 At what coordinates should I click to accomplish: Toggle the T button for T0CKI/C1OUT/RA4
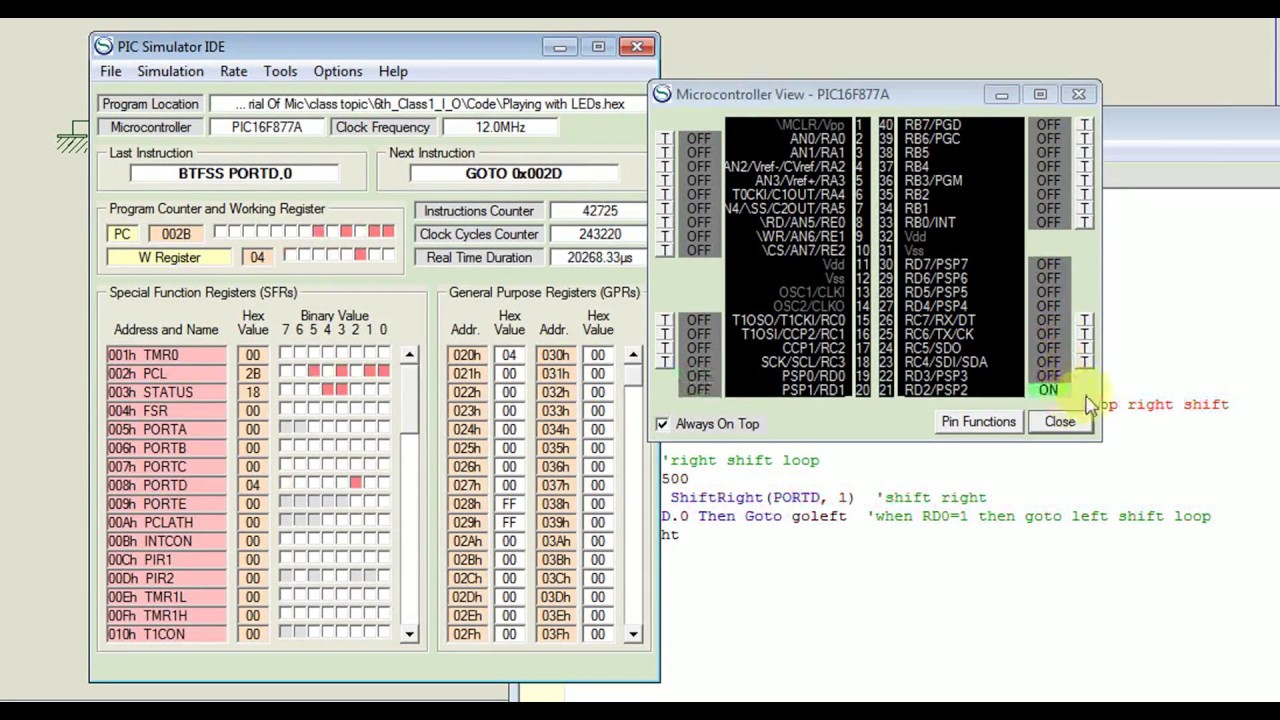(x=665, y=195)
